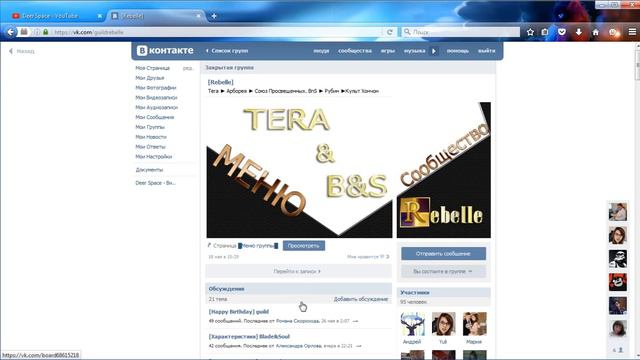
Task: Open the red cartoon avatar in the chat sidebar
Action: [618, 282]
